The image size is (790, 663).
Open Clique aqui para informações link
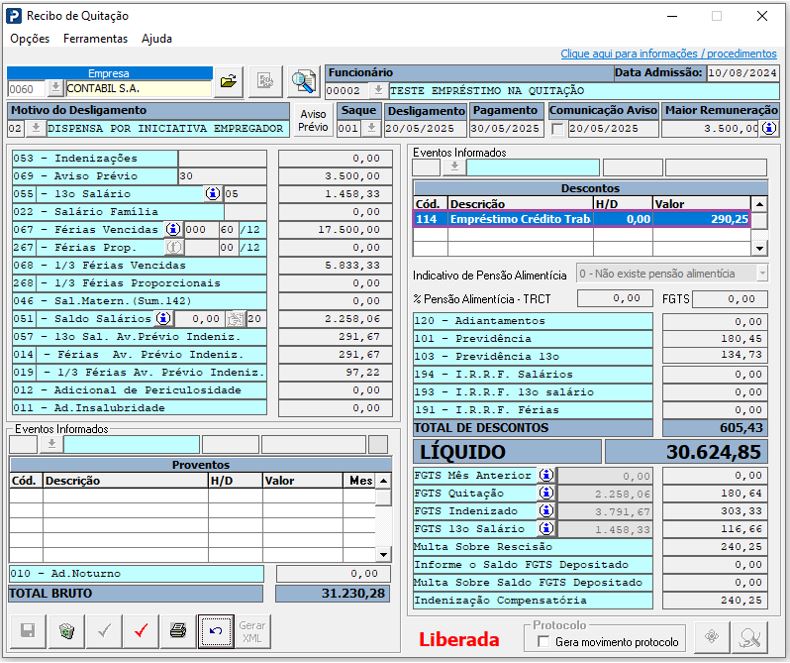669,53
